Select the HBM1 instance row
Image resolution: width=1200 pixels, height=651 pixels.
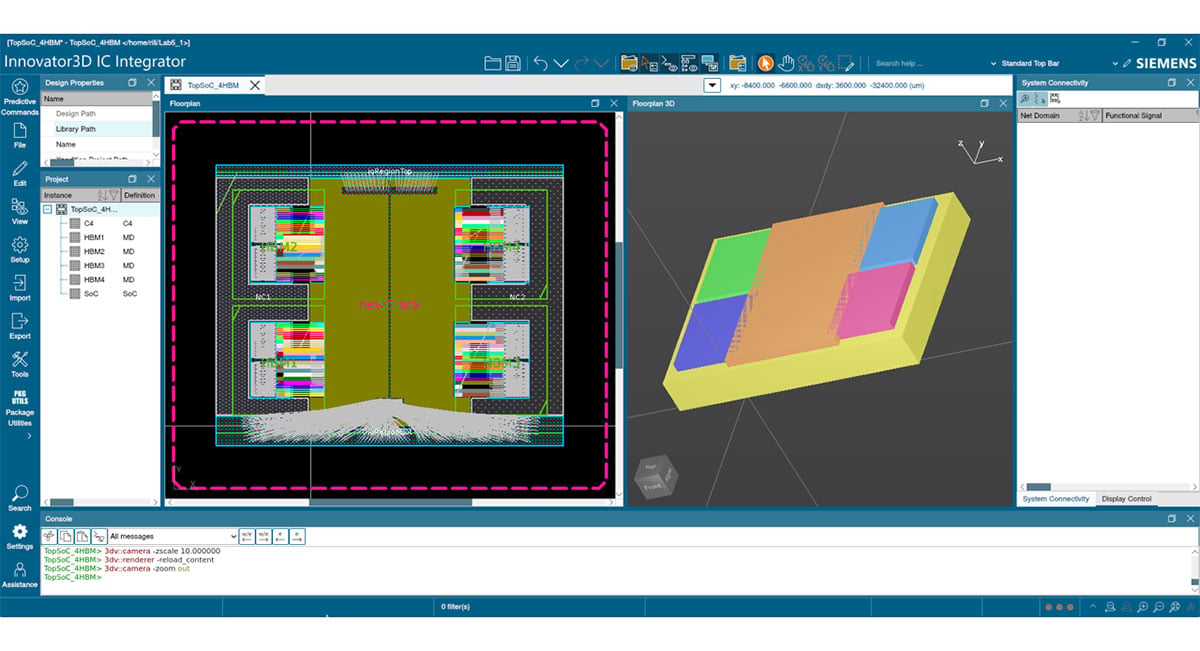(99, 238)
